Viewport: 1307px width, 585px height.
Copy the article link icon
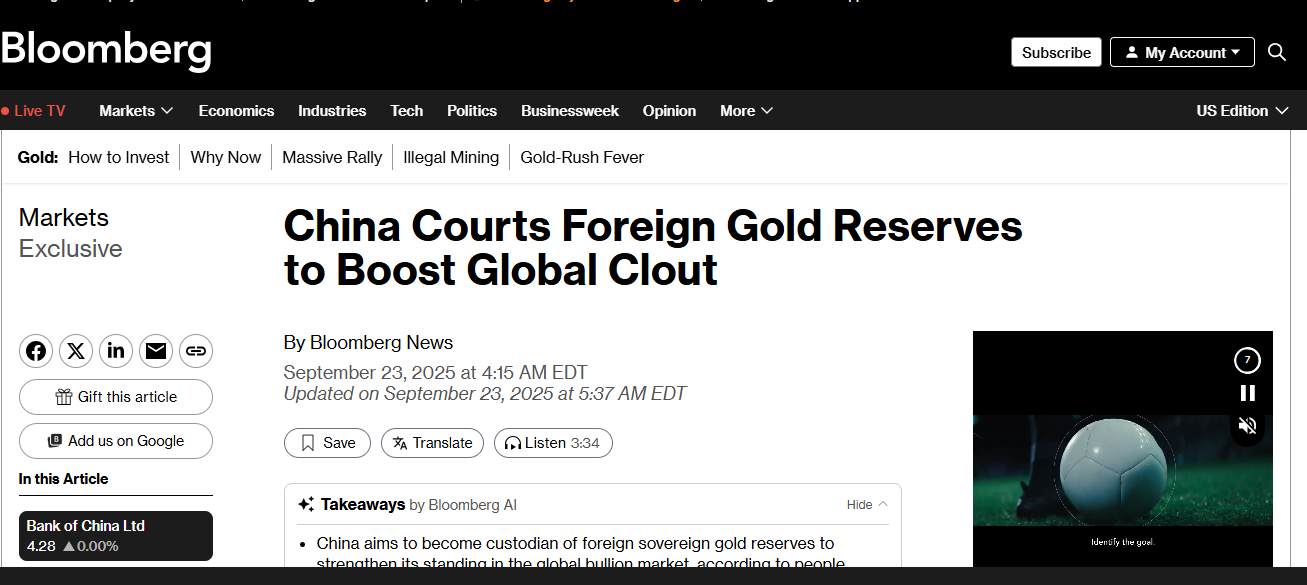196,351
